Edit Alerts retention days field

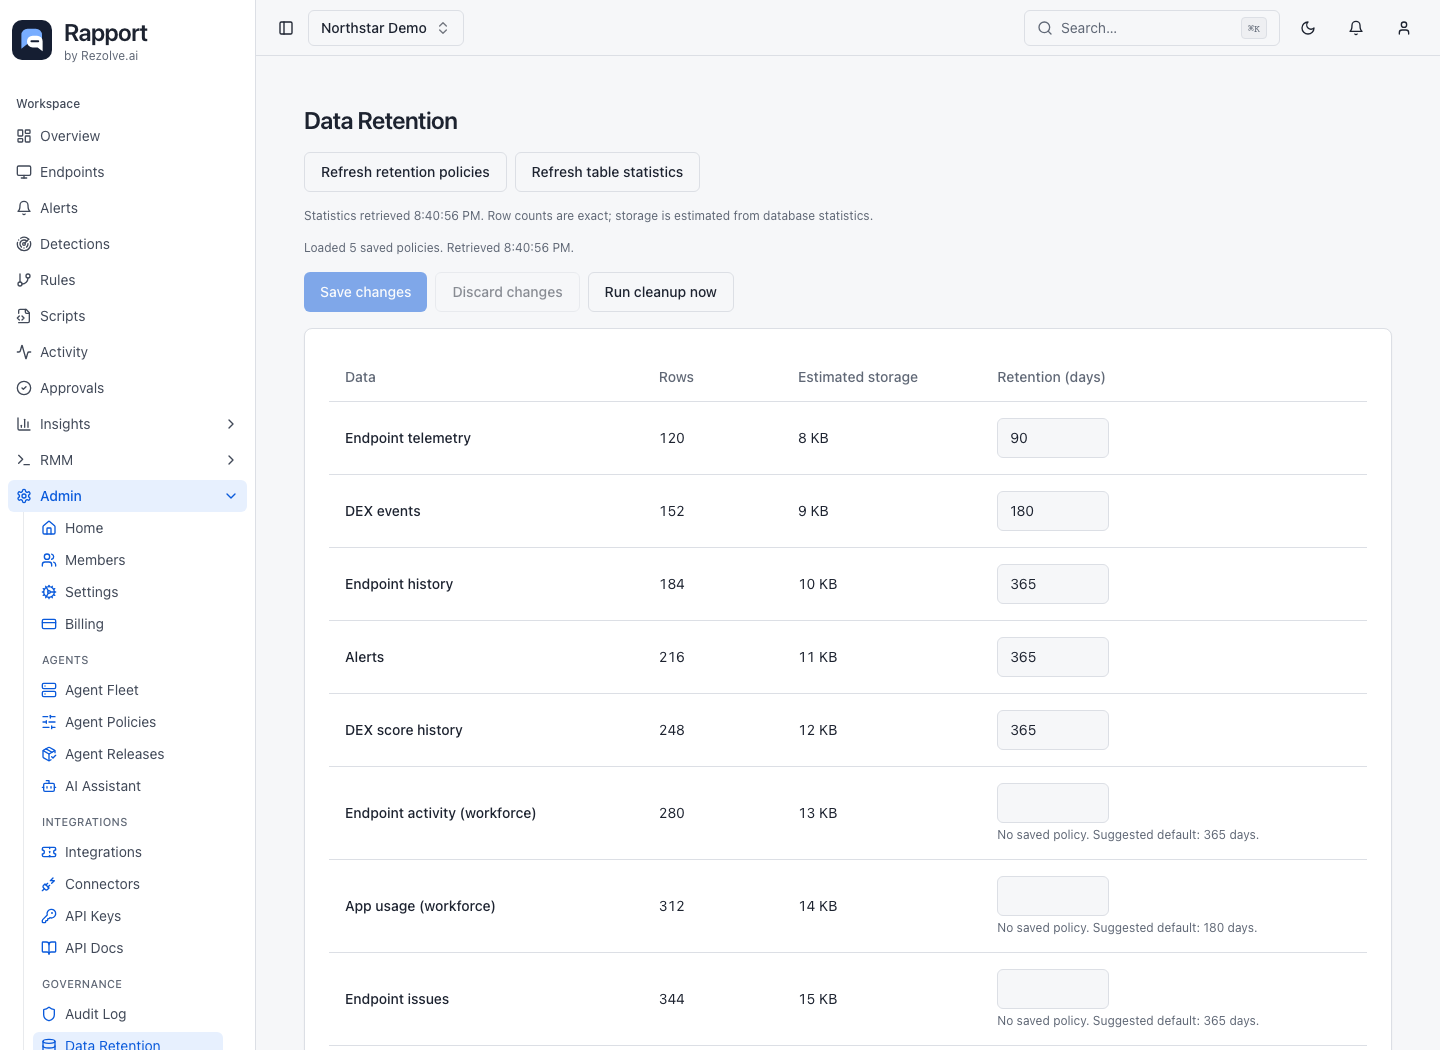coord(1052,657)
